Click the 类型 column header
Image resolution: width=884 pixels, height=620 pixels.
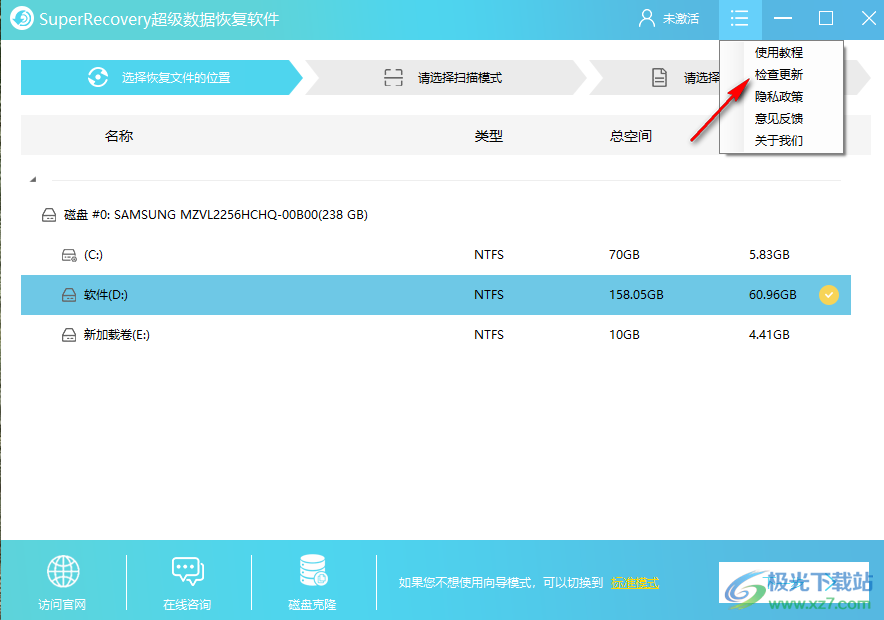pyautogui.click(x=489, y=136)
